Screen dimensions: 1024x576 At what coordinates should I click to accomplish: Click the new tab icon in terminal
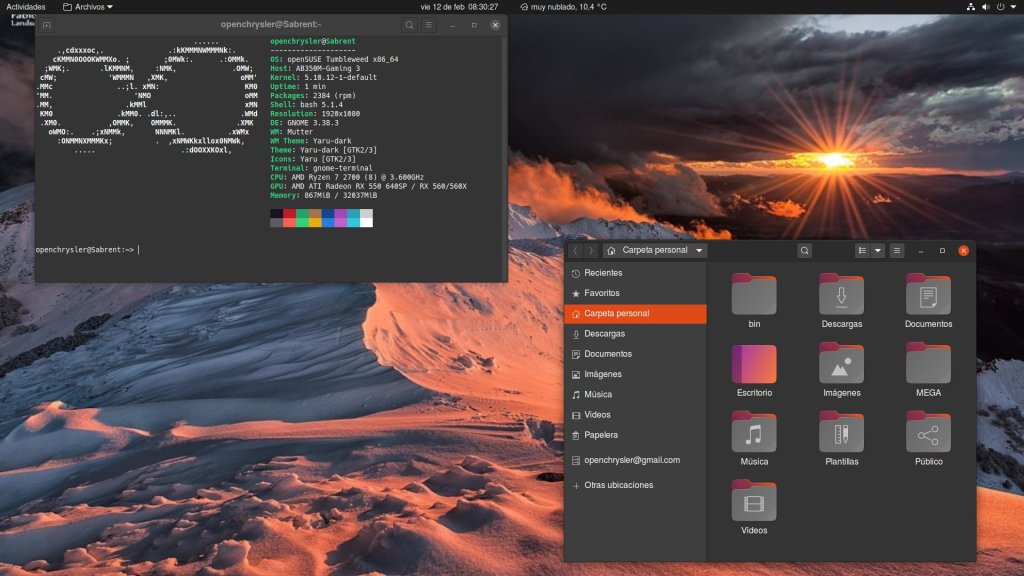[47, 25]
